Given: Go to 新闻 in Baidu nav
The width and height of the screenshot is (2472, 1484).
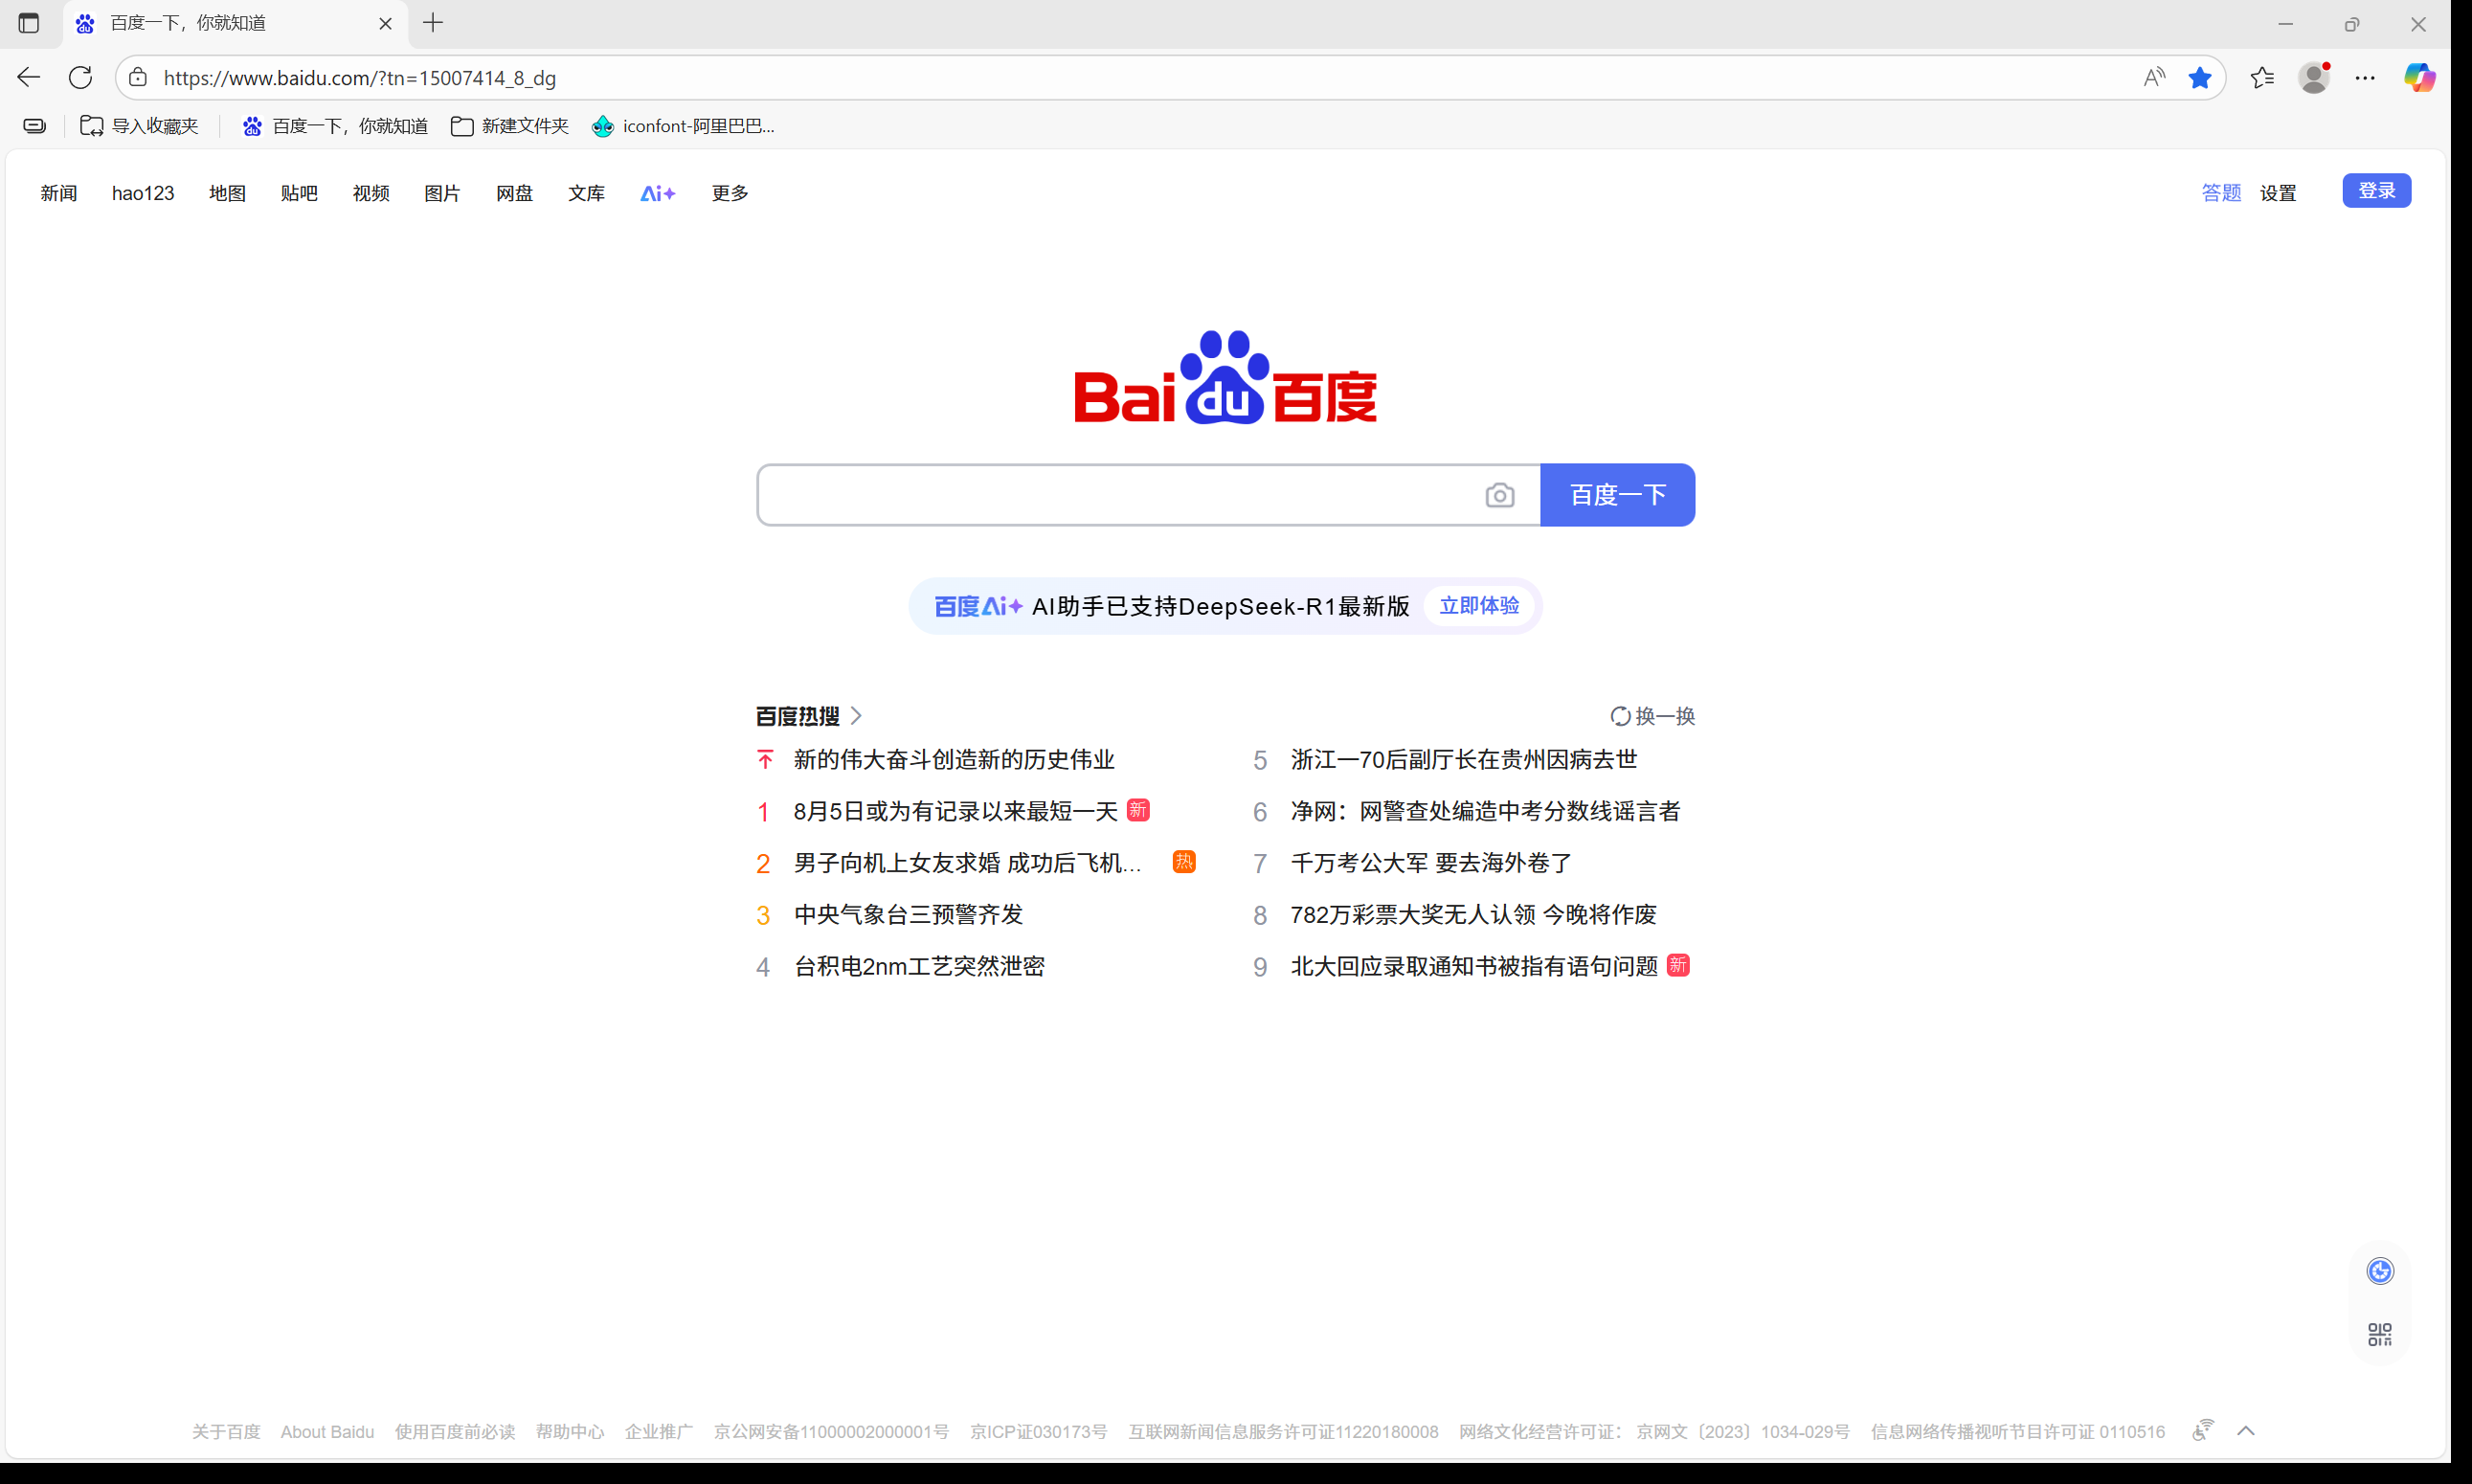Looking at the screenshot, I should pos(59,193).
